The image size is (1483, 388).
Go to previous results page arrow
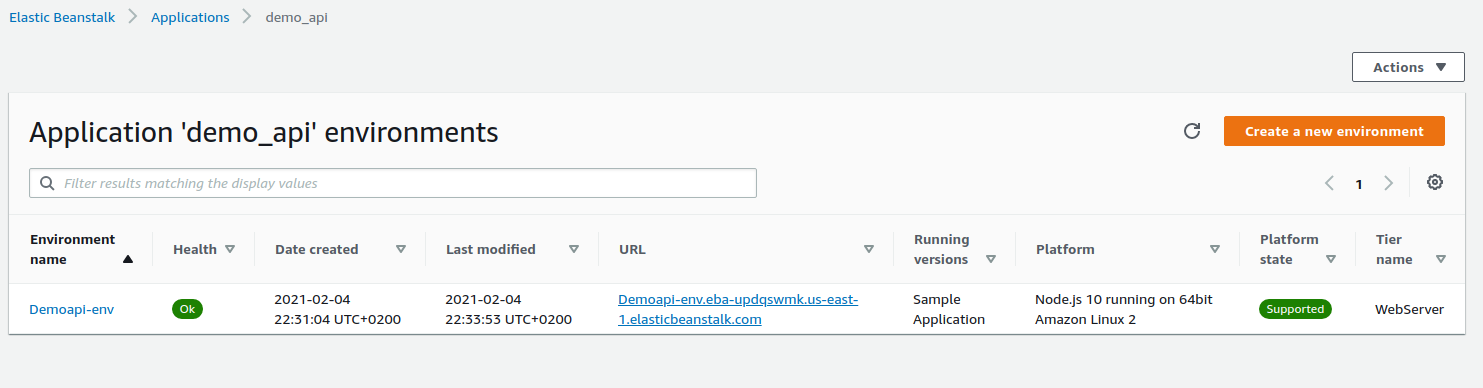[1330, 183]
